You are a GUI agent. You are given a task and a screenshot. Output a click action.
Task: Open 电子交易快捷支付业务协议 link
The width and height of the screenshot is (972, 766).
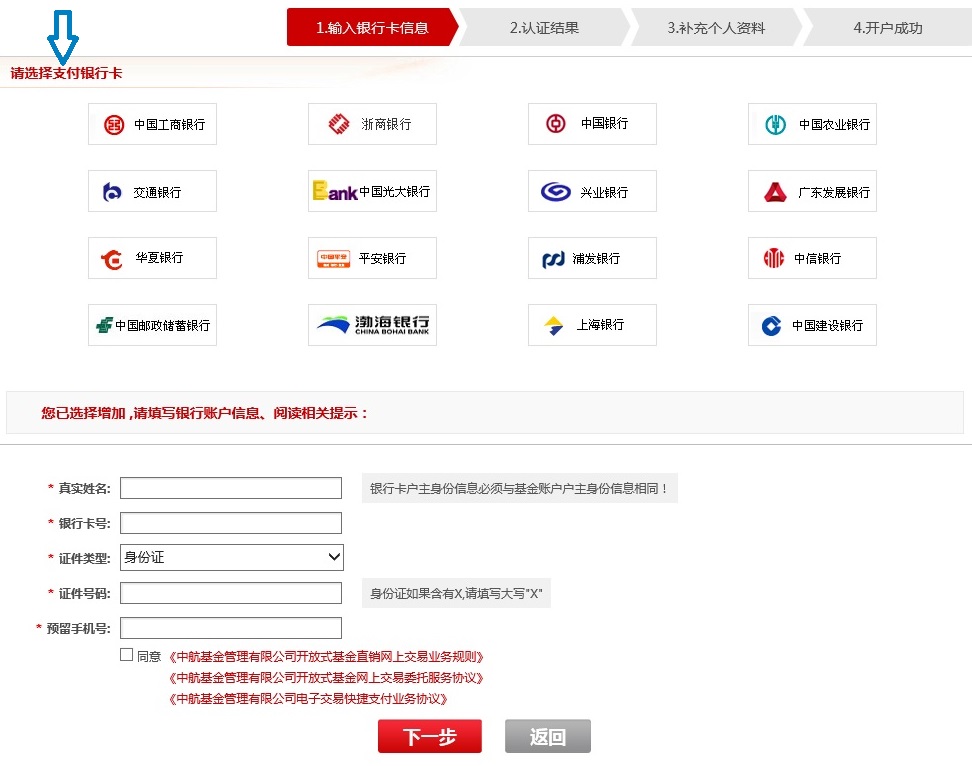308,698
